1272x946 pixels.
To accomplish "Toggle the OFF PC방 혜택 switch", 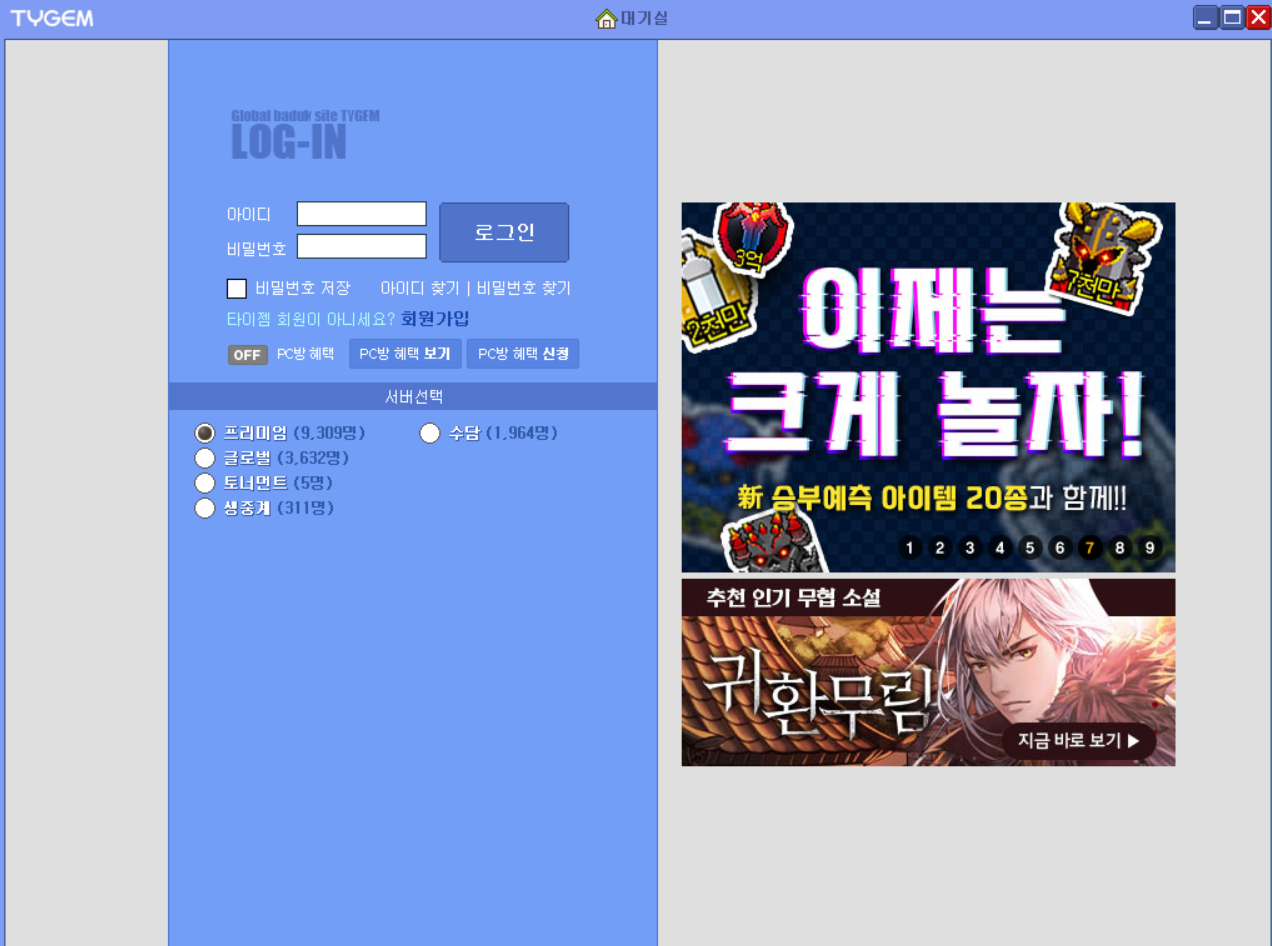I will (248, 355).
